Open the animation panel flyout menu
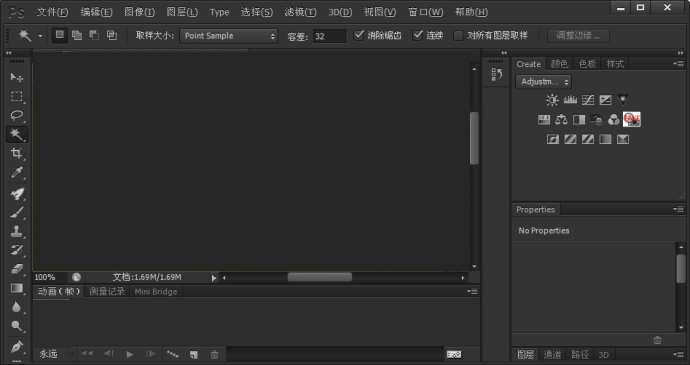Image resolution: width=690 pixels, height=365 pixels. (473, 291)
